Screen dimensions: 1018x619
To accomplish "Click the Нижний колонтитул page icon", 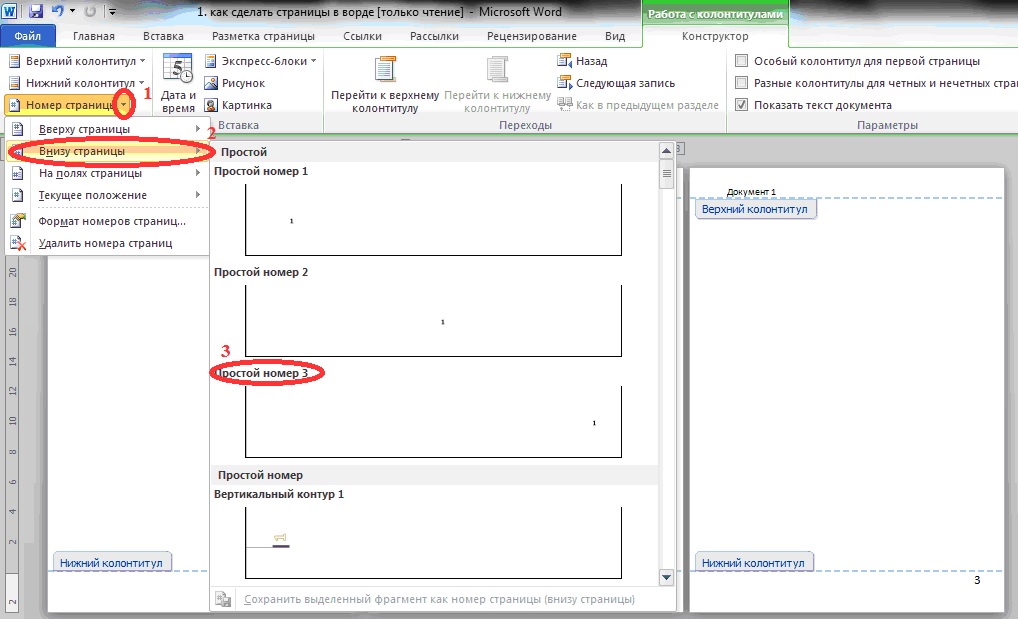I will click(x=14, y=83).
